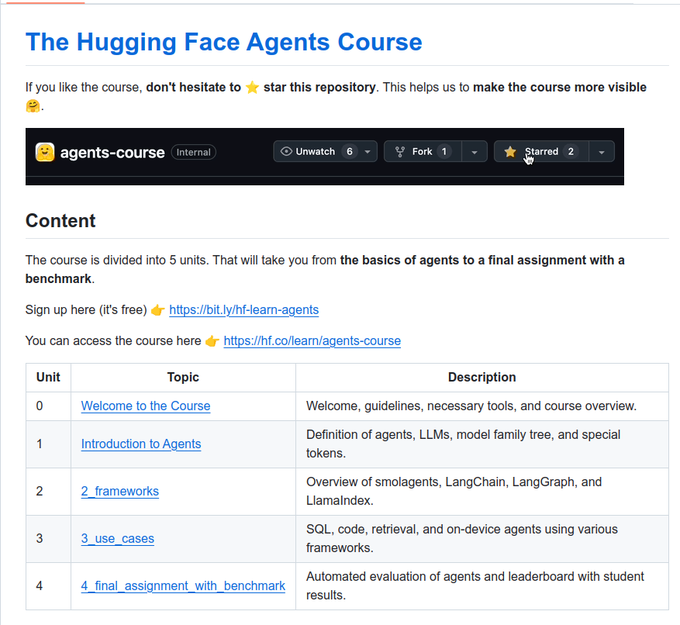Open the bit.ly/hf-learn-agents signup link
Image resolution: width=680 pixels, height=625 pixels.
point(244,310)
